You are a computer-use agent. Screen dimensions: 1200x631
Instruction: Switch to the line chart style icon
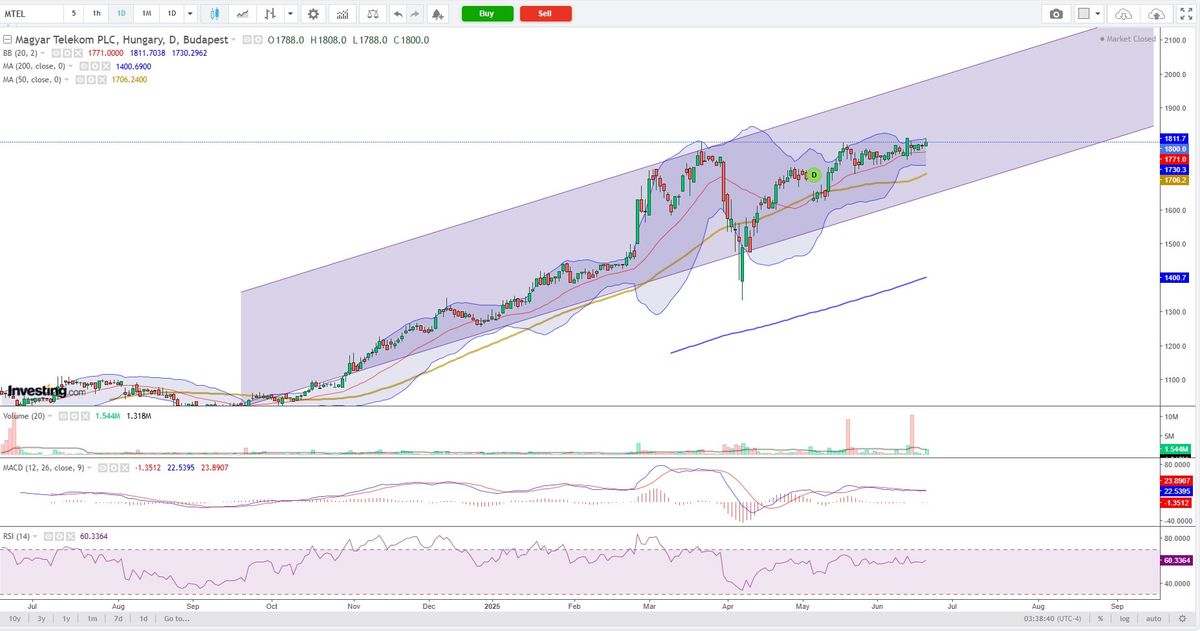pos(242,14)
